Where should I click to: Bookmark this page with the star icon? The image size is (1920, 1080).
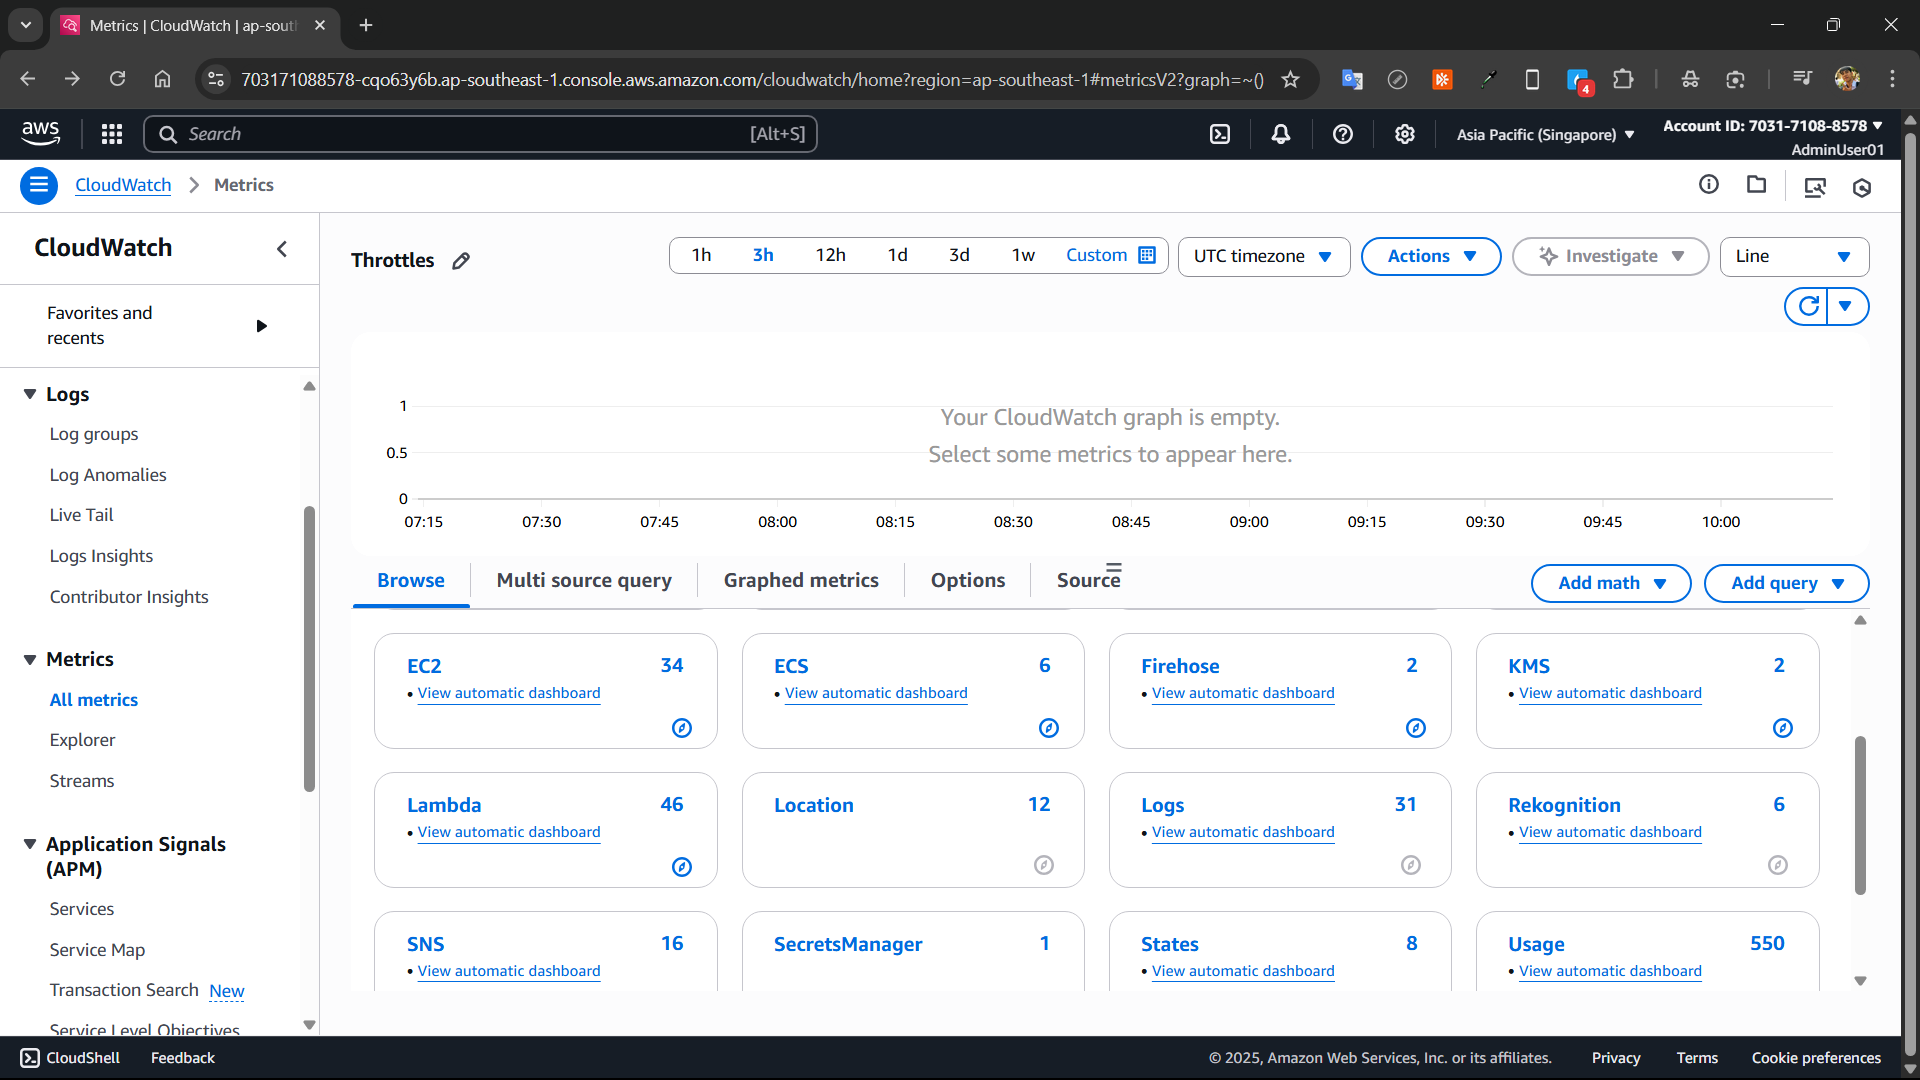pos(1290,79)
